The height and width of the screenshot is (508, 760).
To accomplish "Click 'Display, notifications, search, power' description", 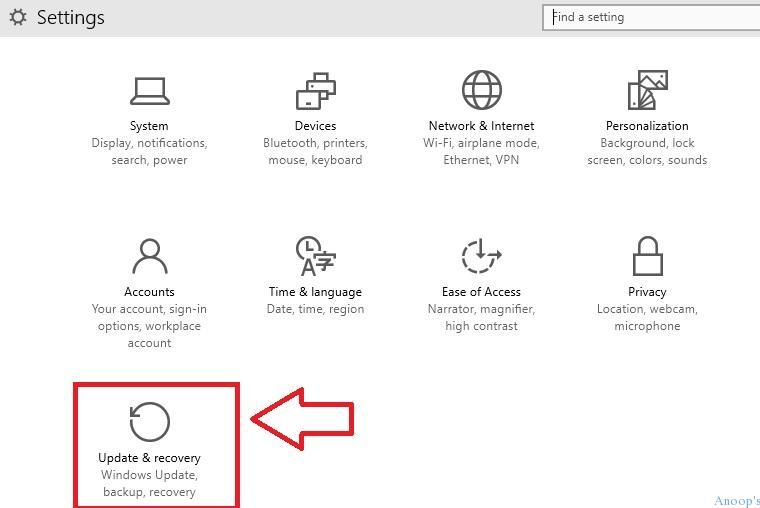I will pos(149,152).
